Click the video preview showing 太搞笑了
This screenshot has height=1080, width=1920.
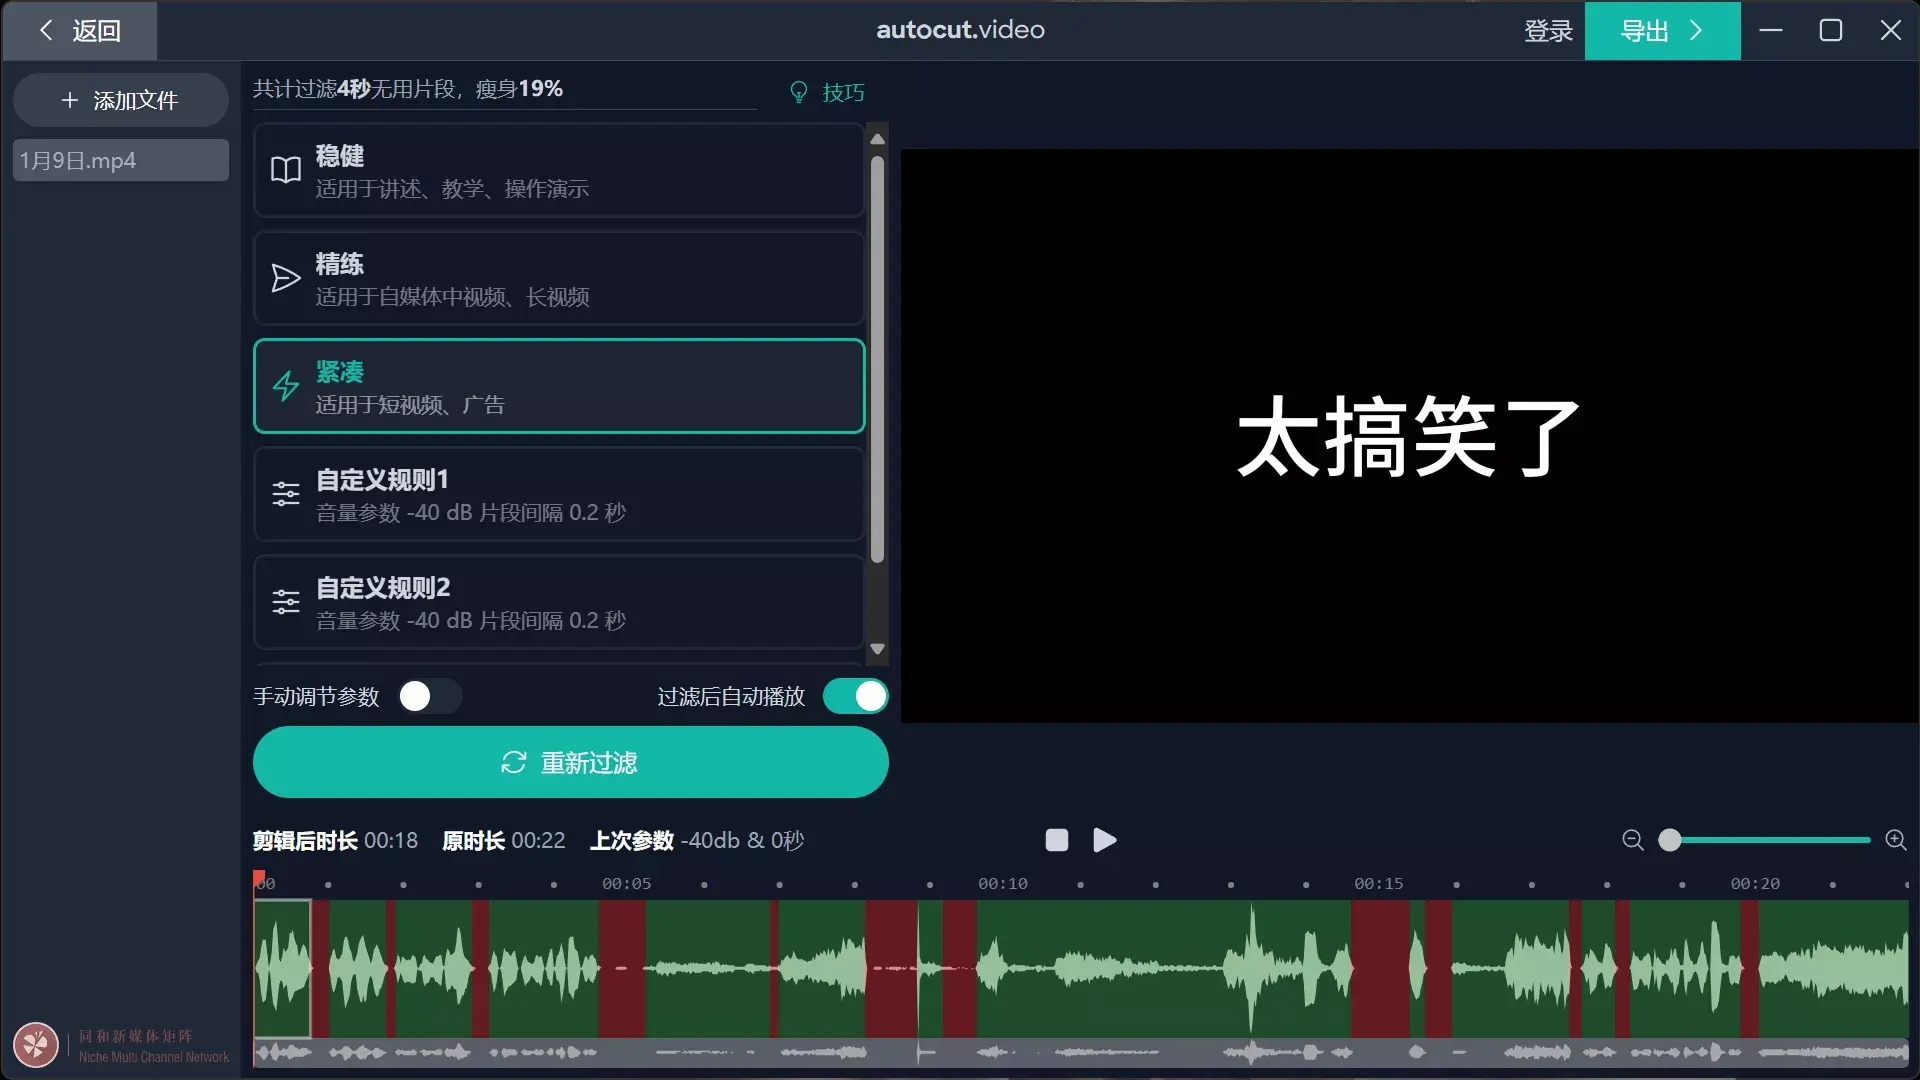point(1409,436)
